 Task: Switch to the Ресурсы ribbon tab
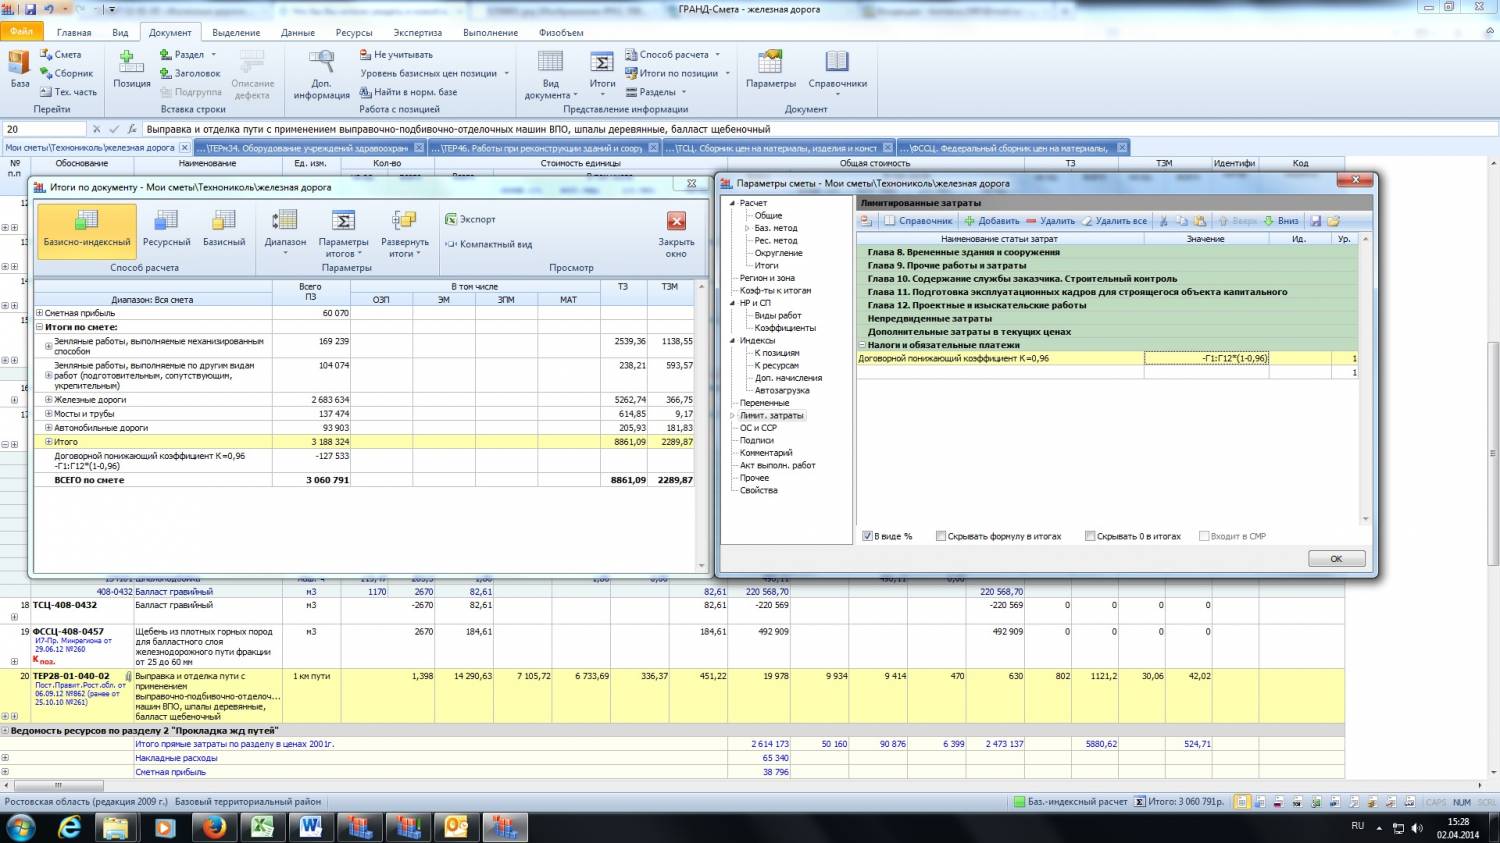[354, 32]
